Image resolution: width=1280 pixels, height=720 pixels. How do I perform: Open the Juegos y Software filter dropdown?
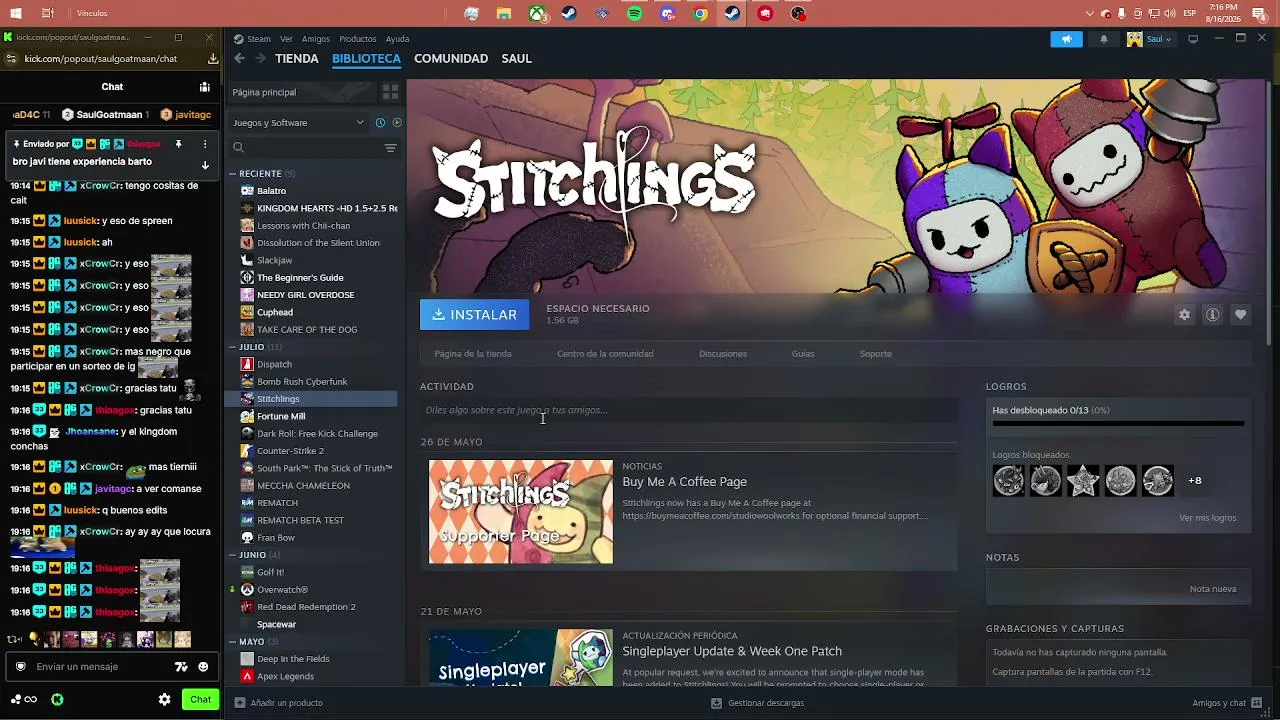coord(298,123)
